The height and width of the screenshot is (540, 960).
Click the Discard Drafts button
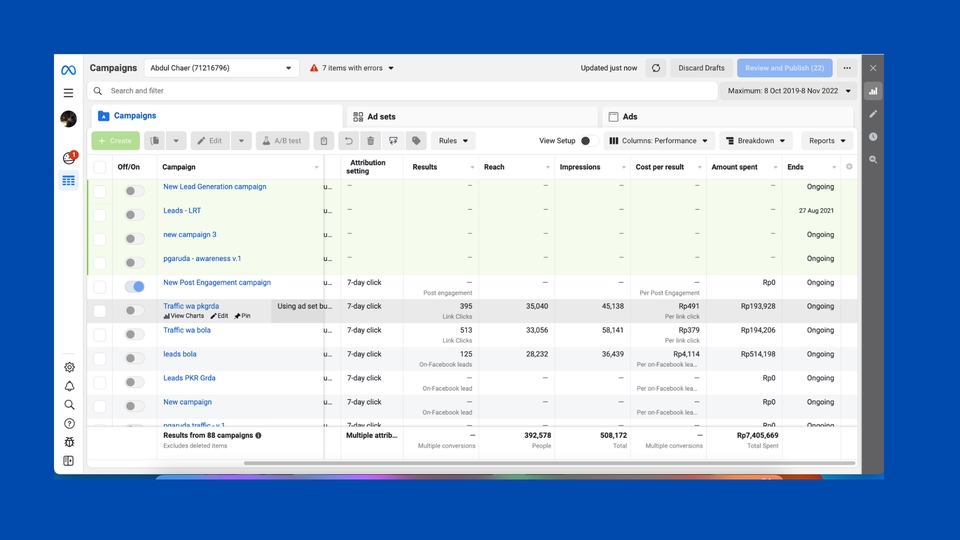701,68
